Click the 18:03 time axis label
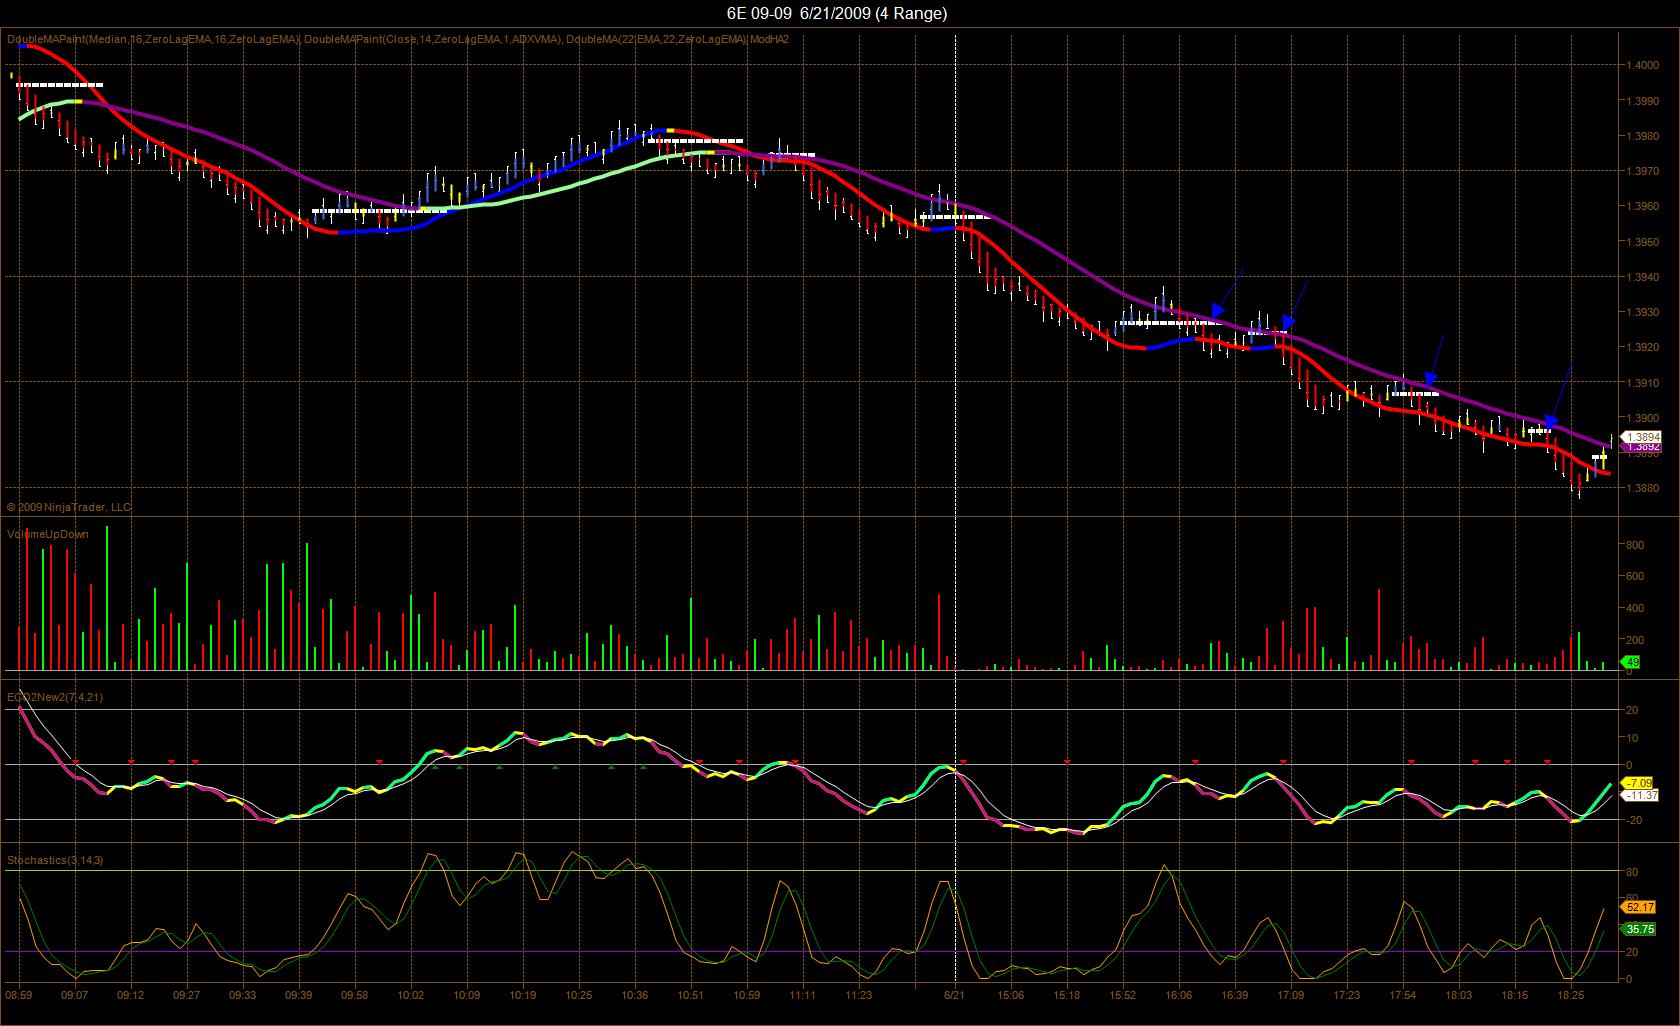Image resolution: width=1680 pixels, height=1026 pixels. [1459, 995]
